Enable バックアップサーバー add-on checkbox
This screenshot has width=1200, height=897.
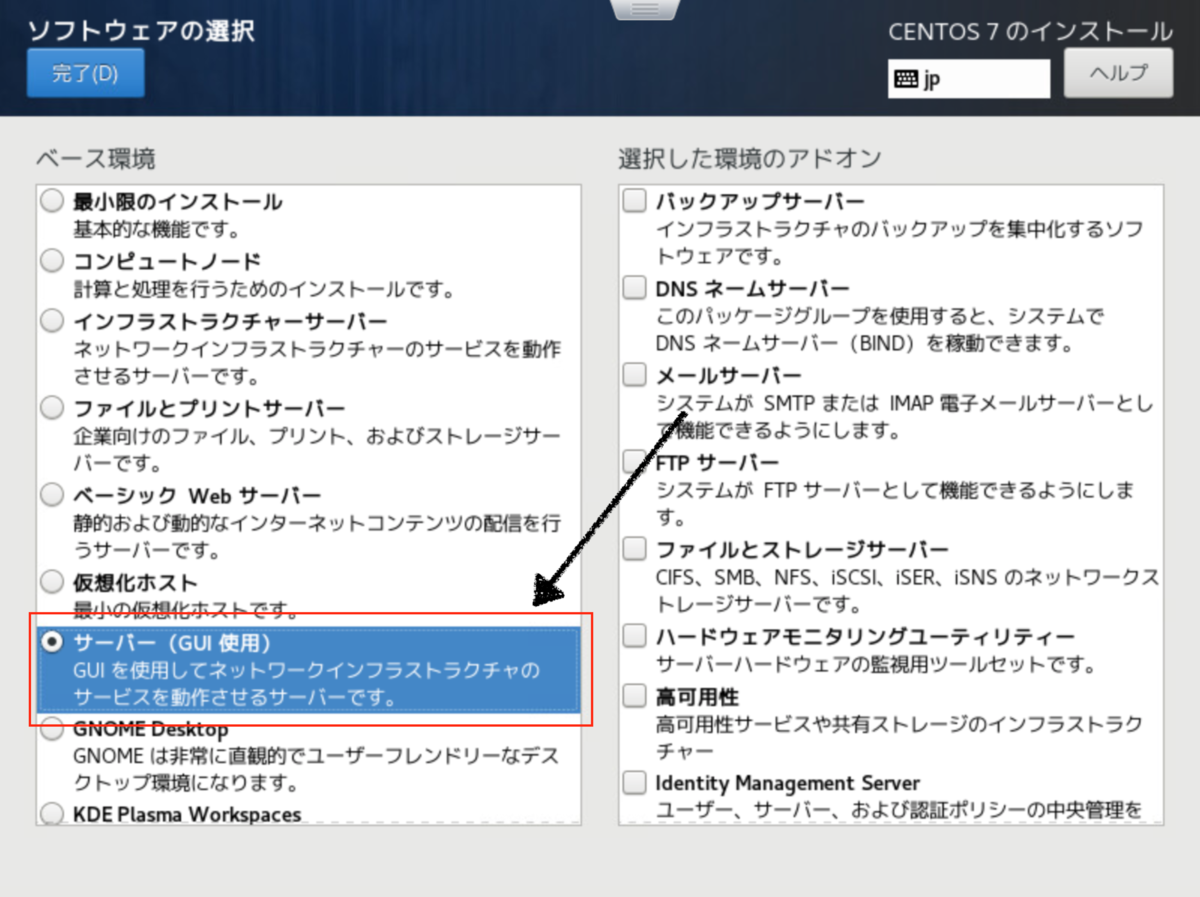click(x=635, y=202)
